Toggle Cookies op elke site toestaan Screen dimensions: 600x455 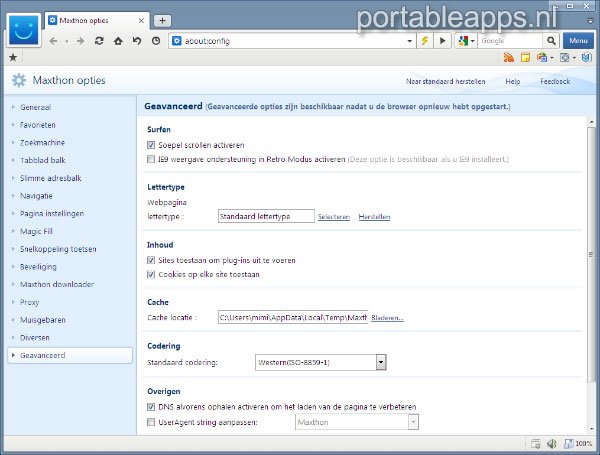pyautogui.click(x=151, y=274)
